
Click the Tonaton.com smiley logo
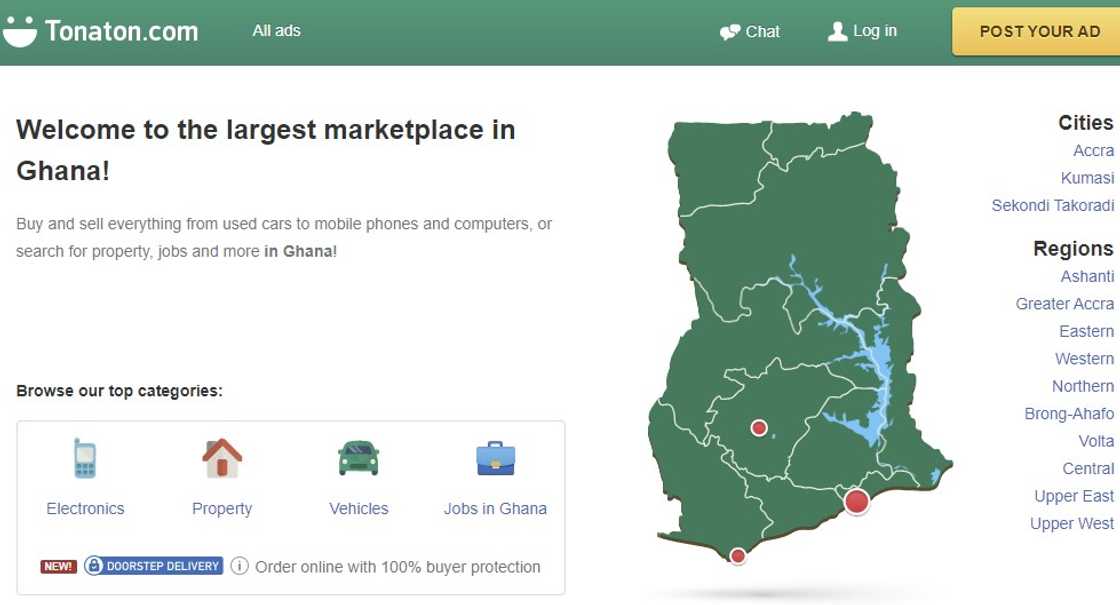(x=22, y=30)
